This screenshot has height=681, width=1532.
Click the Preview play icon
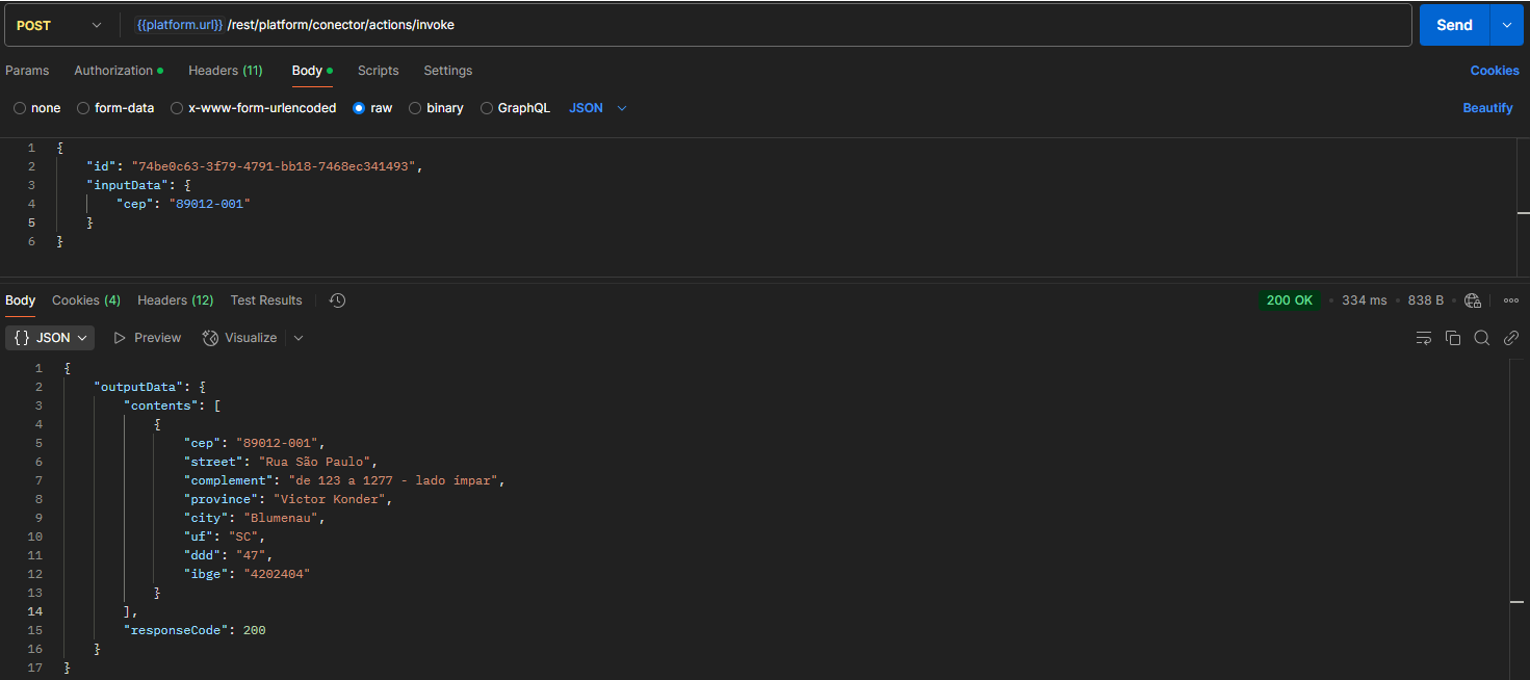pyautogui.click(x=120, y=338)
